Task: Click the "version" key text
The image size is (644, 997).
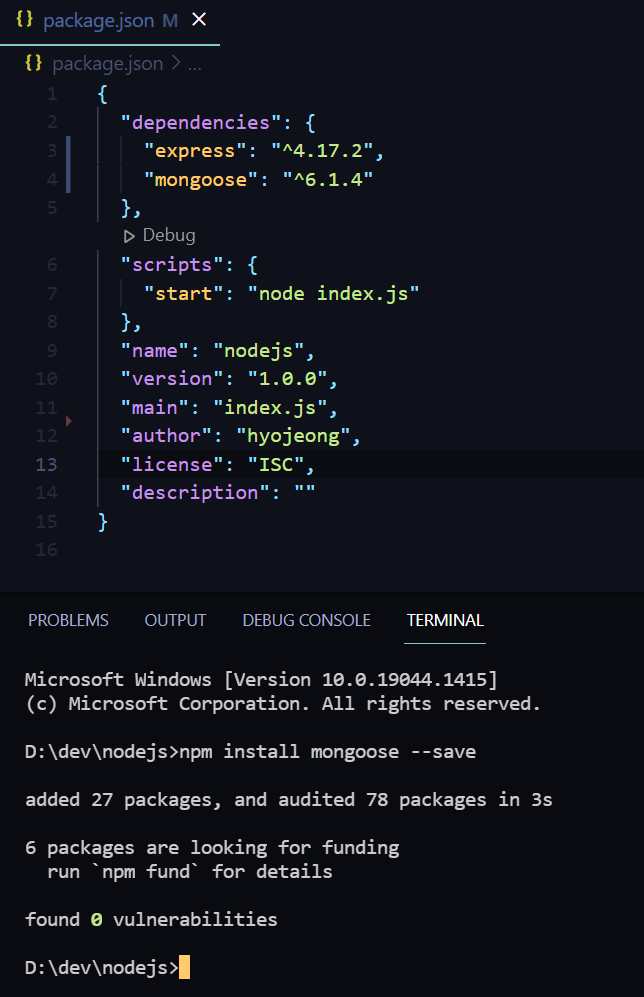Action: (172, 378)
